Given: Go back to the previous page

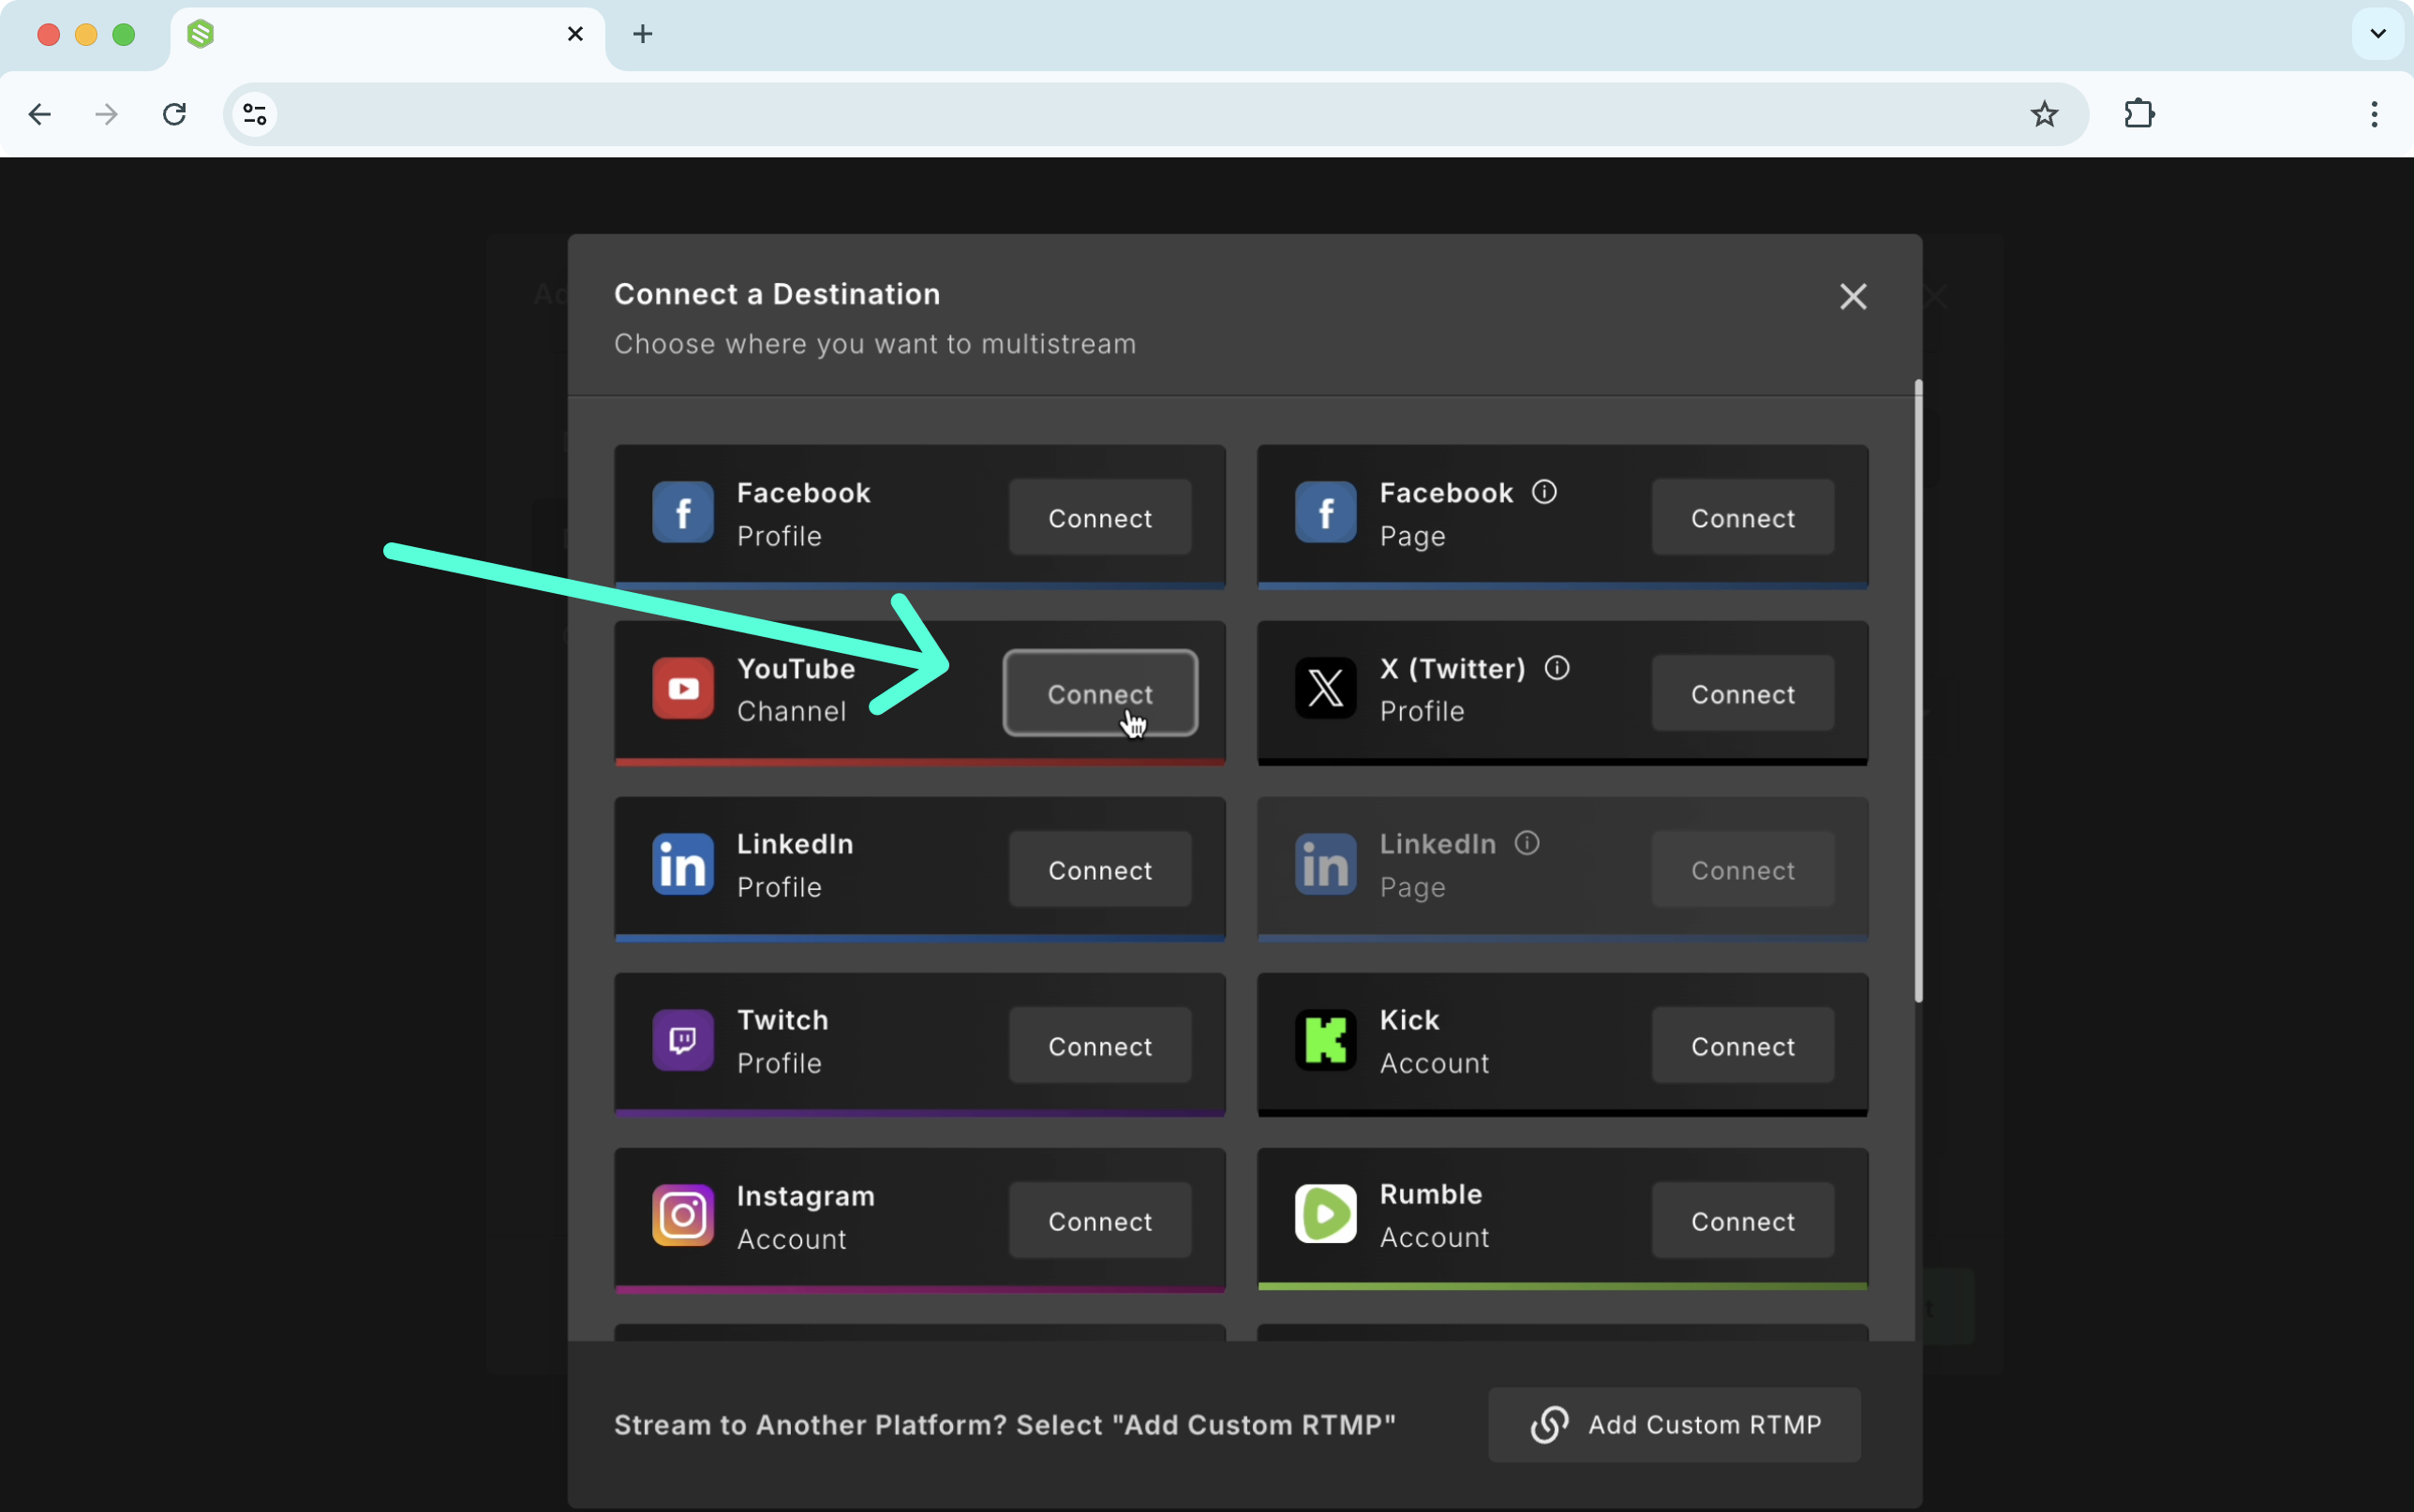Looking at the screenshot, I should click(40, 114).
